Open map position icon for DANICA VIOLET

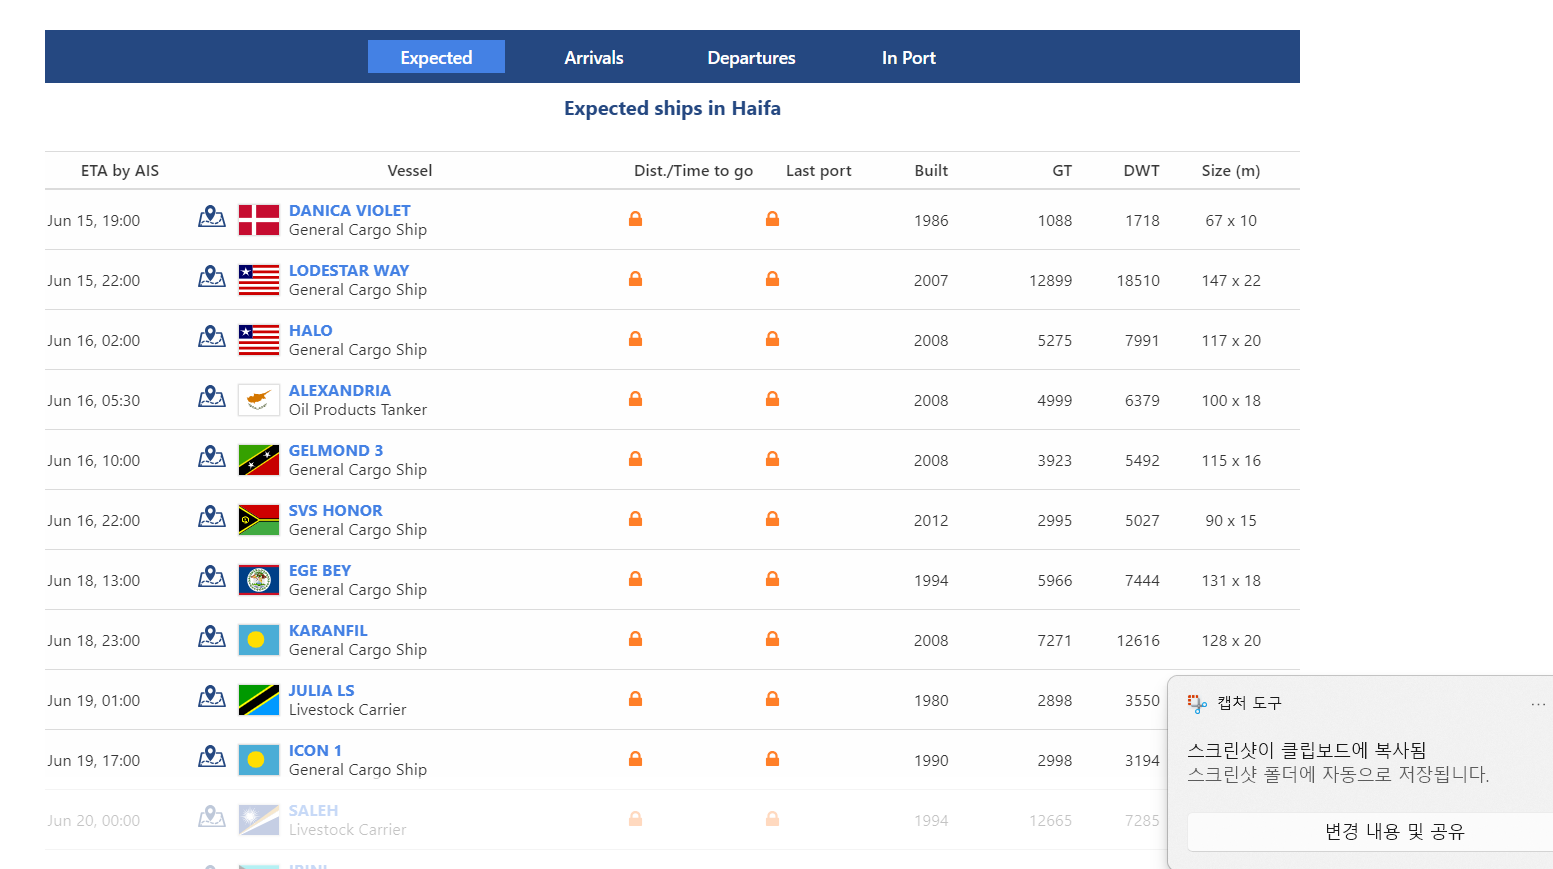coord(211,217)
